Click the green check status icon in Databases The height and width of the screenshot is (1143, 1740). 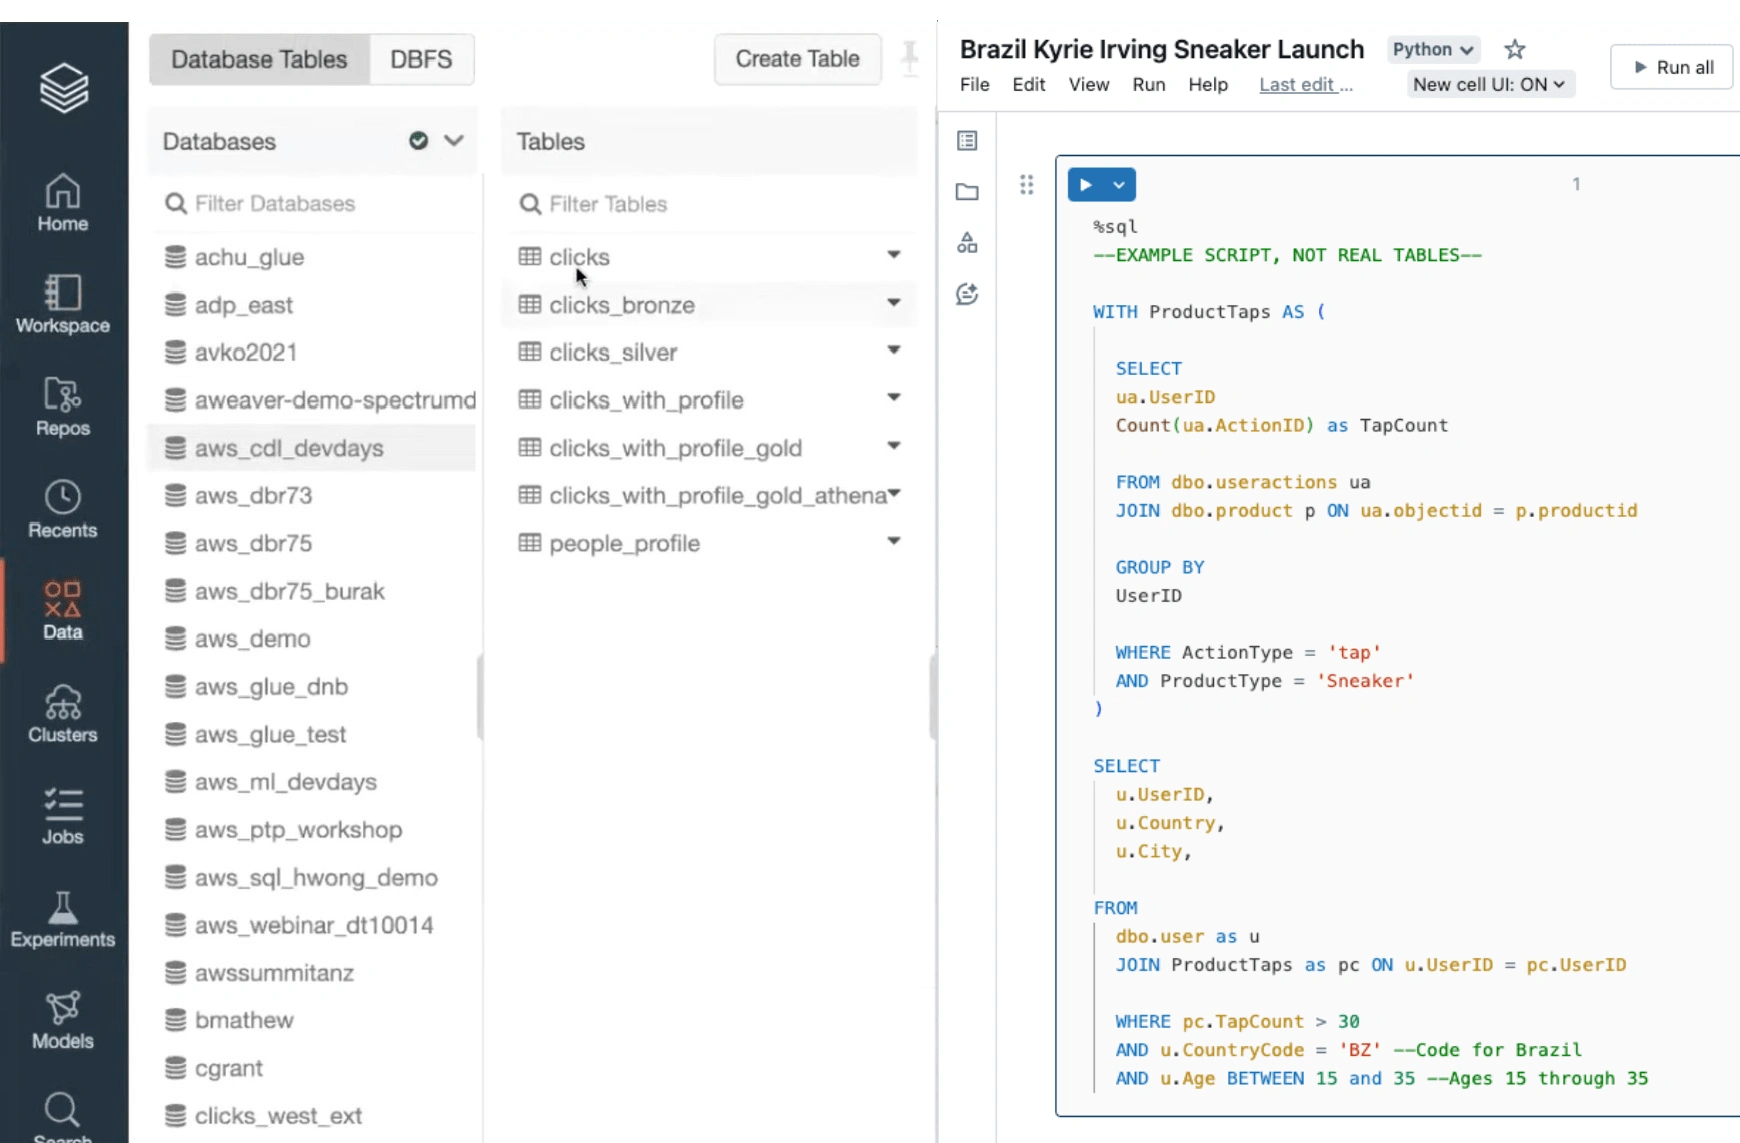coord(419,141)
